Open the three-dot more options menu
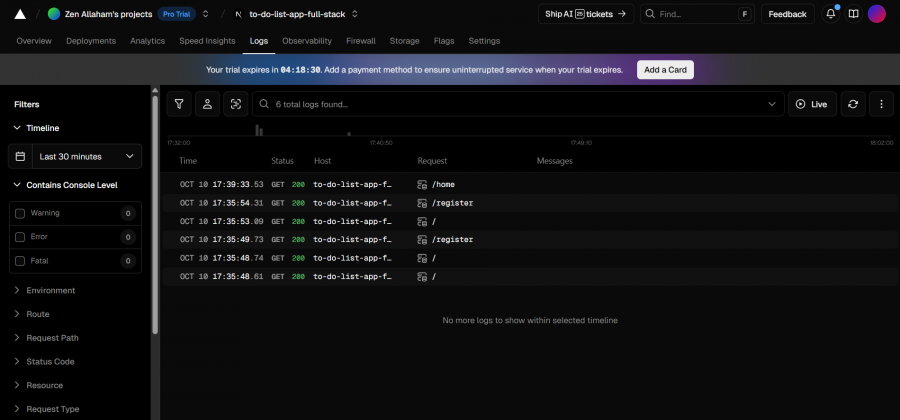The width and height of the screenshot is (900, 420). point(880,104)
